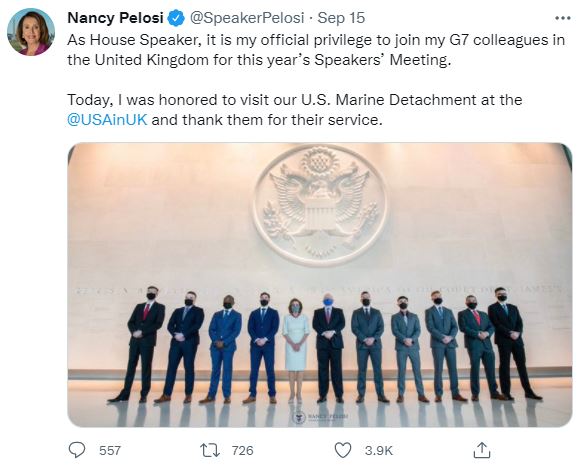The width and height of the screenshot is (582, 469).
Task: Click the watermark logo at photo bottom
Action: pos(320,417)
